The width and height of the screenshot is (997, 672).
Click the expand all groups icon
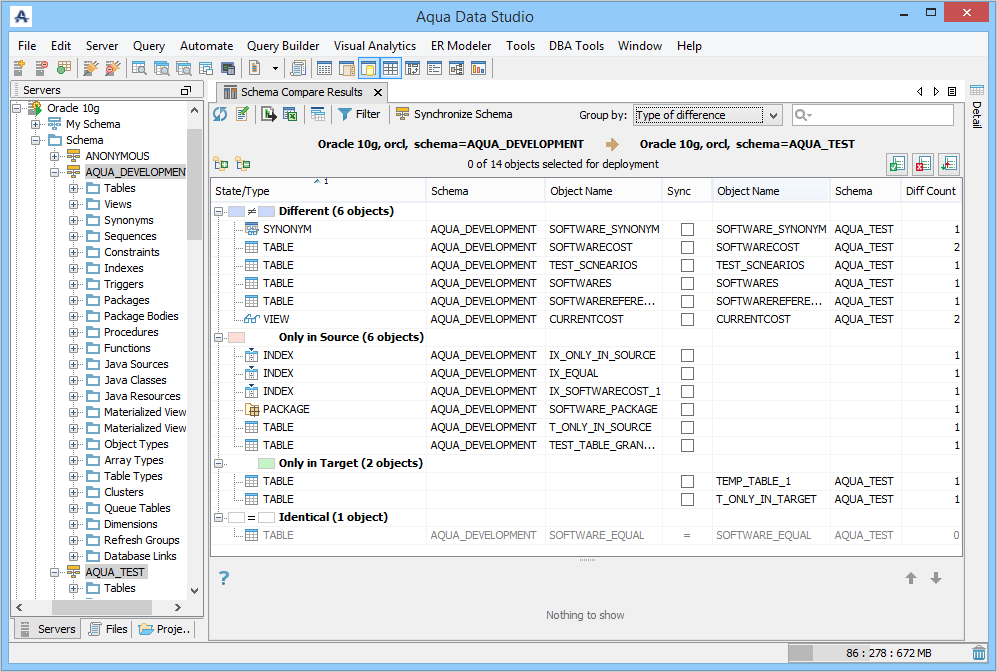pos(221,164)
